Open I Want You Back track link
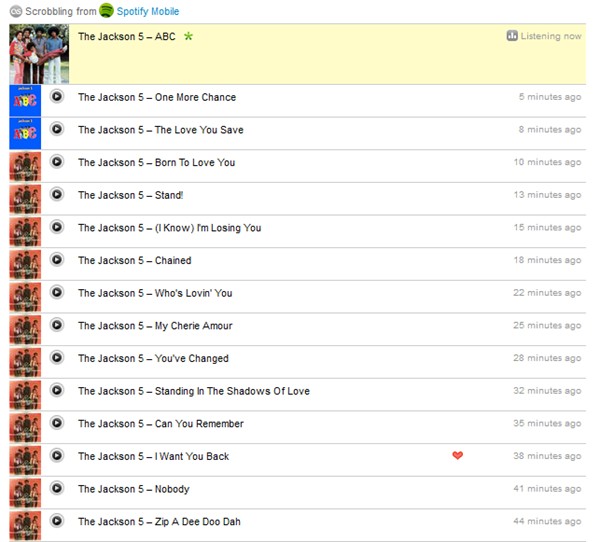The height and width of the screenshot is (542, 600). point(192,457)
